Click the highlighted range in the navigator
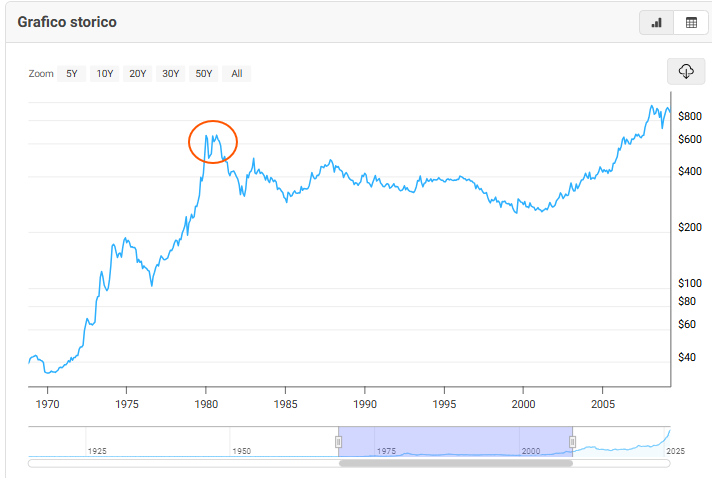Viewport: 712px width, 478px height. click(x=455, y=441)
